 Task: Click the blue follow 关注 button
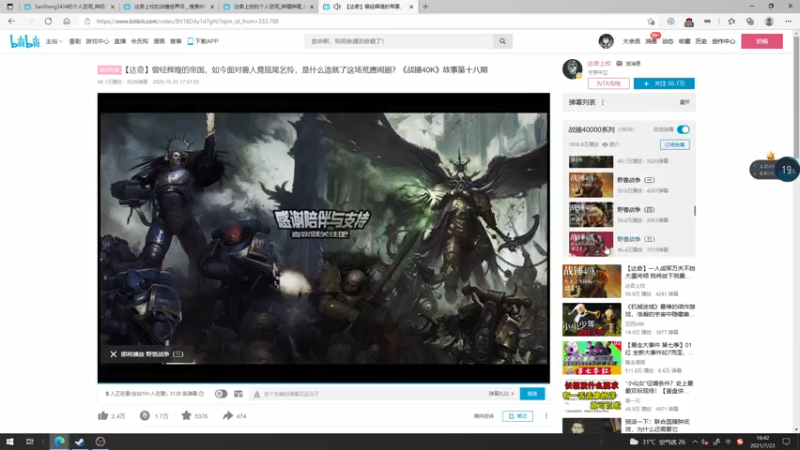point(664,84)
